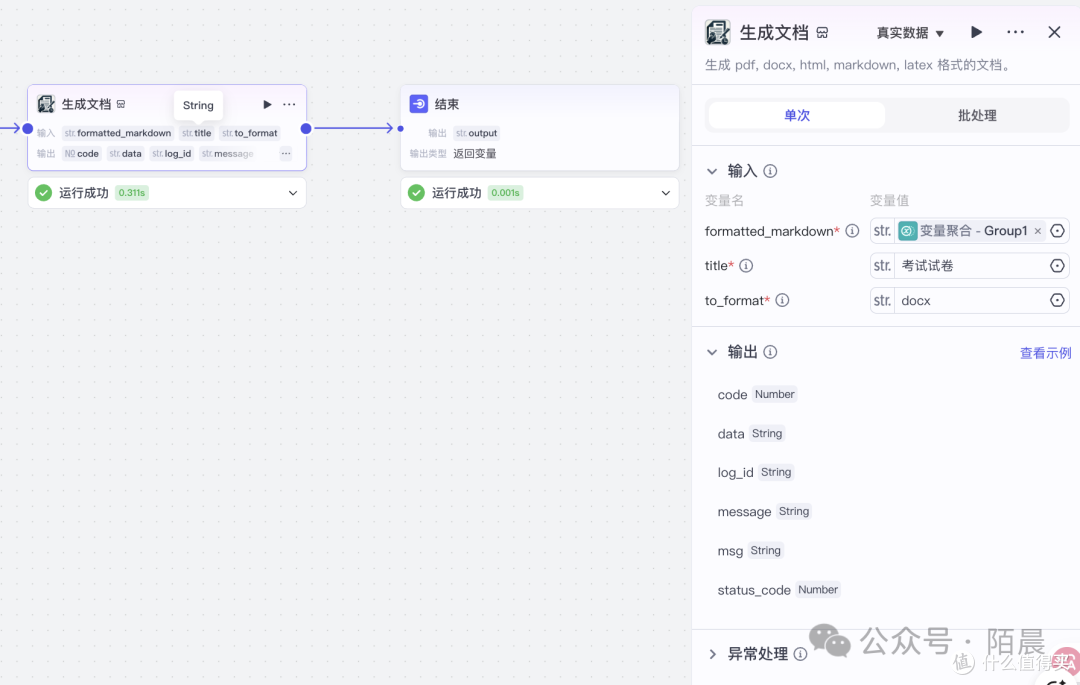Open variable selector for the title field
This screenshot has width=1080, height=685.
[1057, 266]
